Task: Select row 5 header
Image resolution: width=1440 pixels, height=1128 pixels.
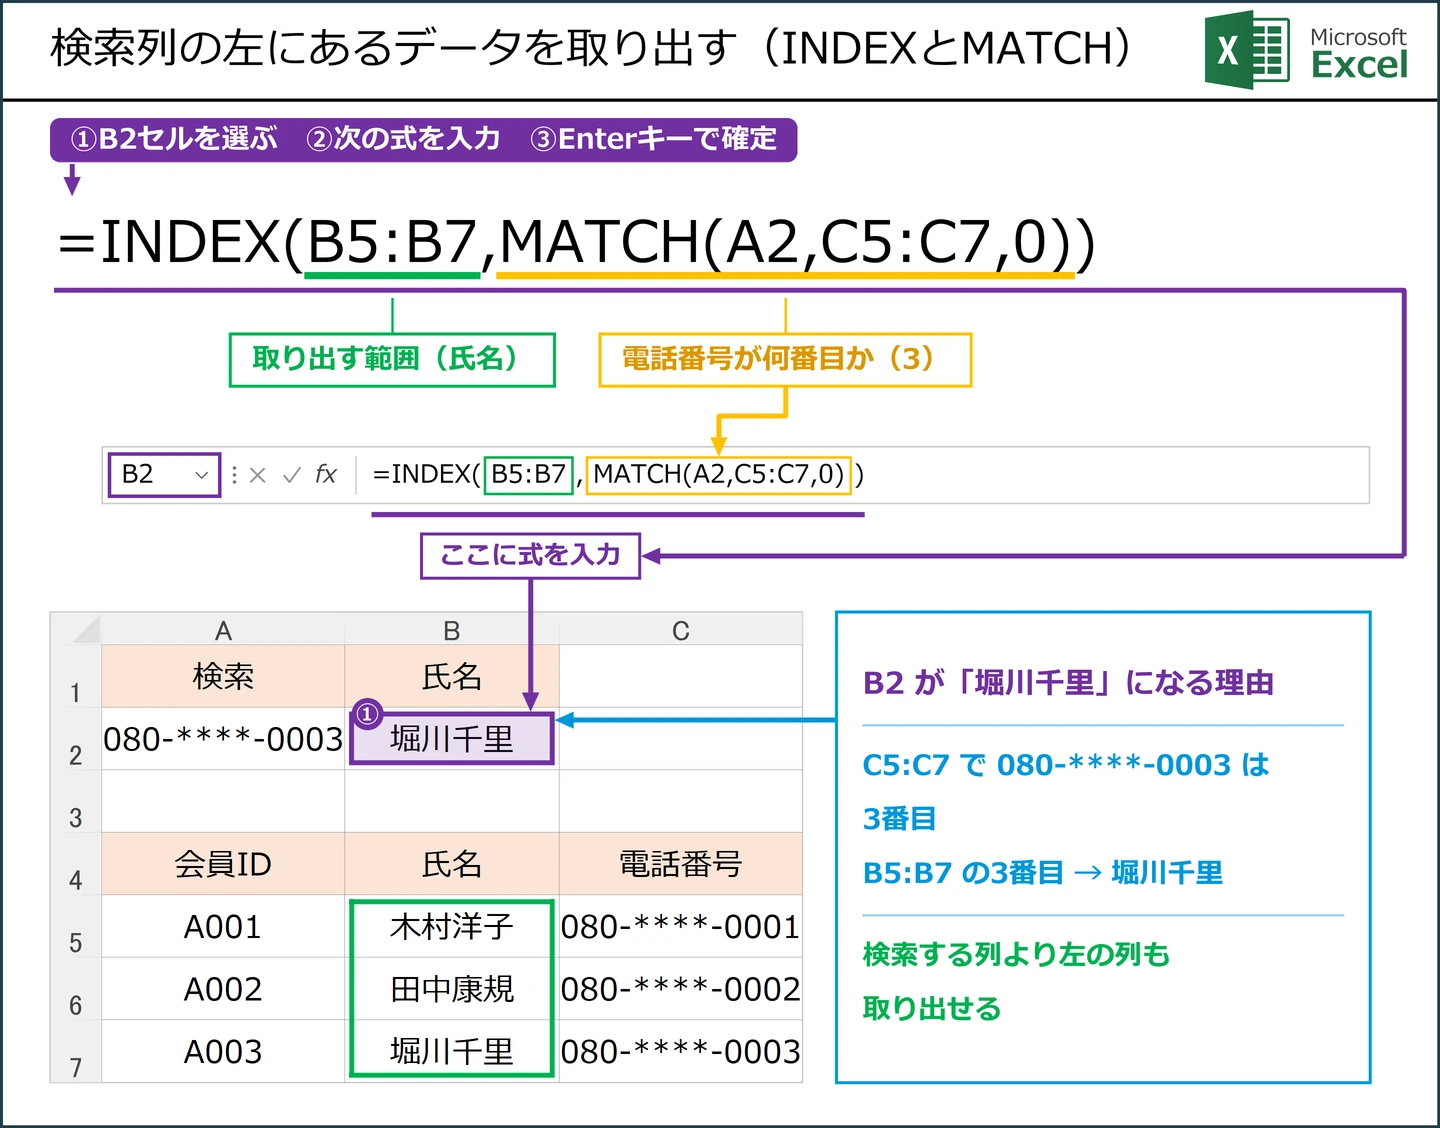Action: click(x=76, y=926)
